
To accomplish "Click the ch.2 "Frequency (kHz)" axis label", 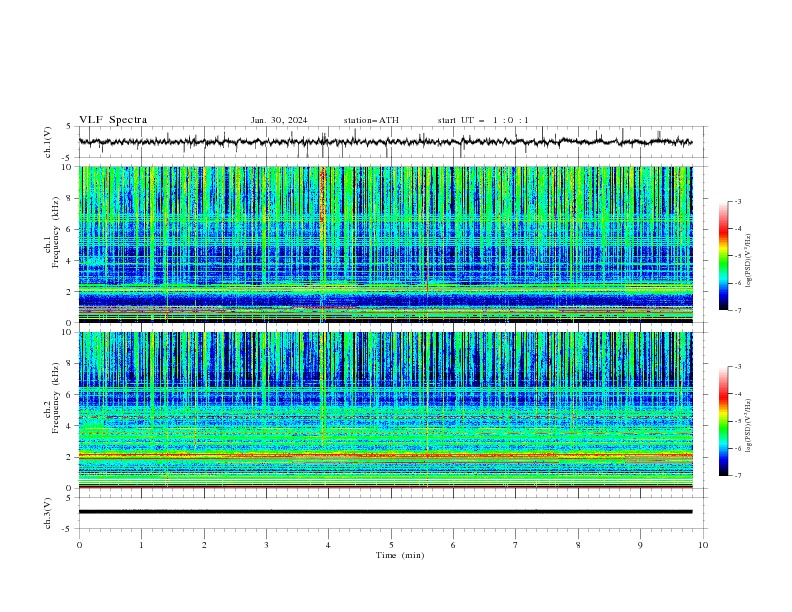I will [x=56, y=398].
